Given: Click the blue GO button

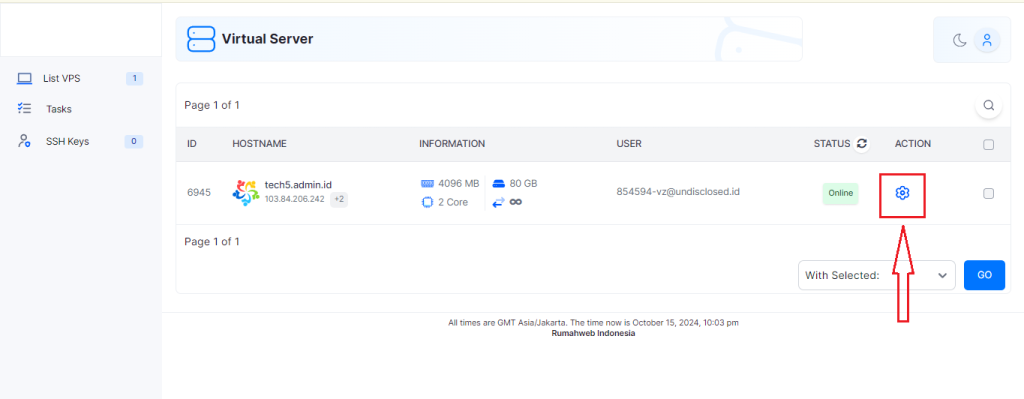Looking at the screenshot, I should [x=984, y=275].
